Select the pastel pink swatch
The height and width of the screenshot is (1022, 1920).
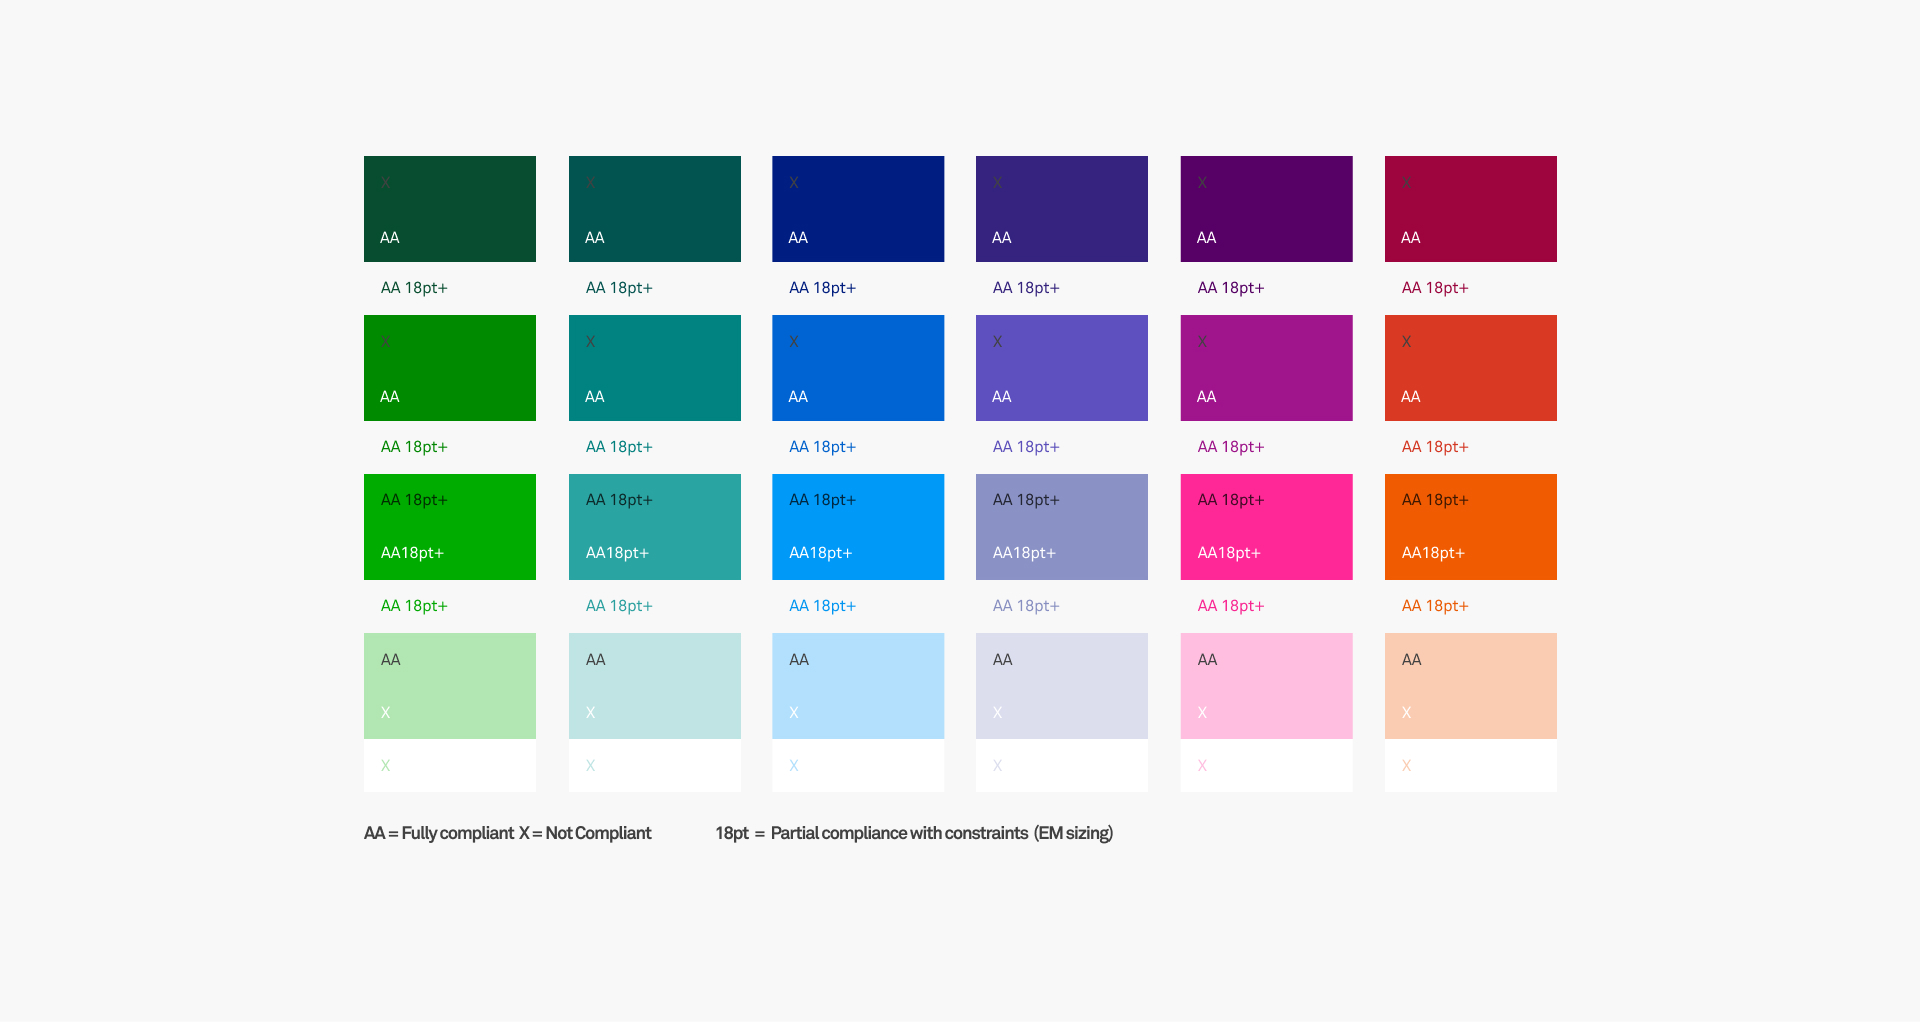point(1266,686)
